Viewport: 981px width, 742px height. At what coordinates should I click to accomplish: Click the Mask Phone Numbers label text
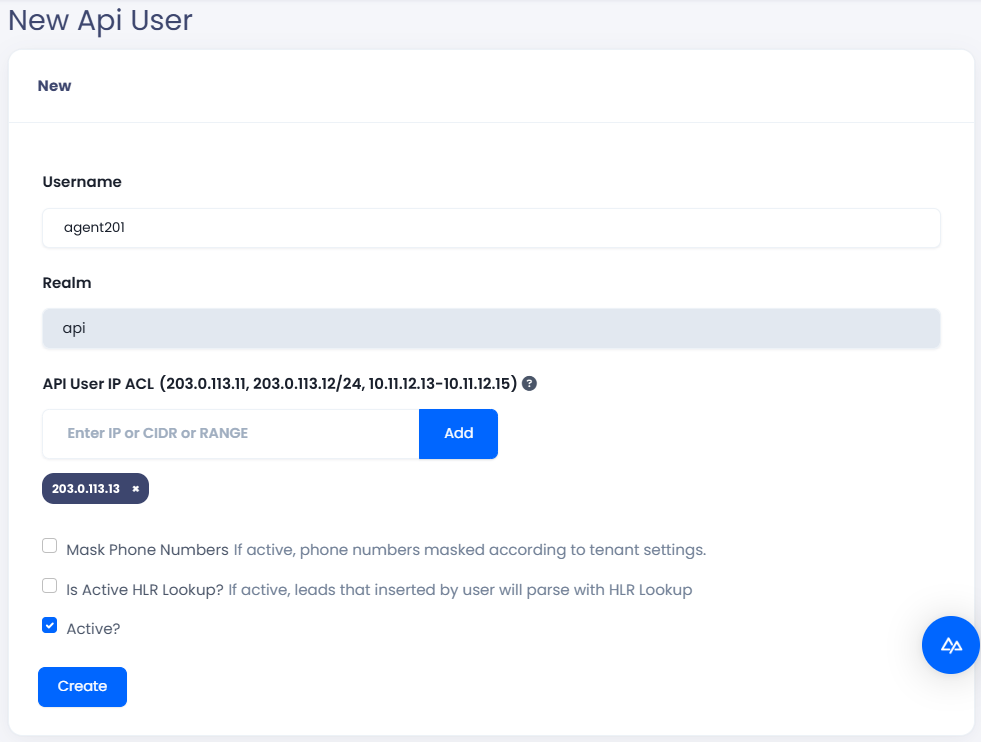148,550
